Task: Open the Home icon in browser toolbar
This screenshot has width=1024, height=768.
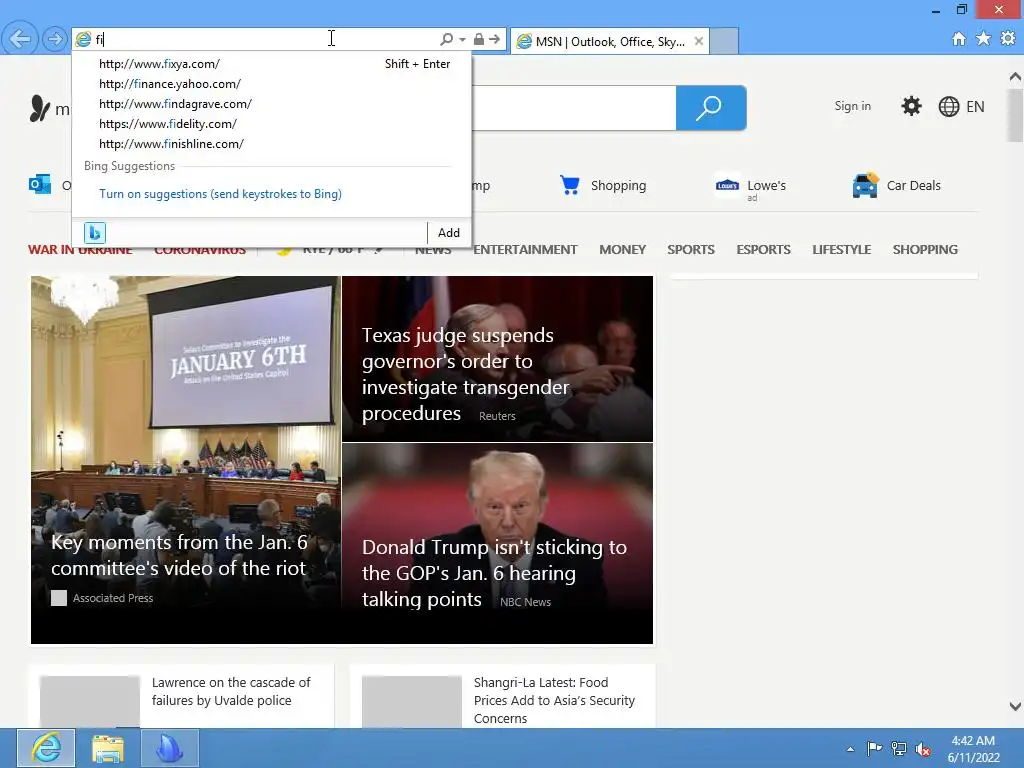Action: [959, 39]
